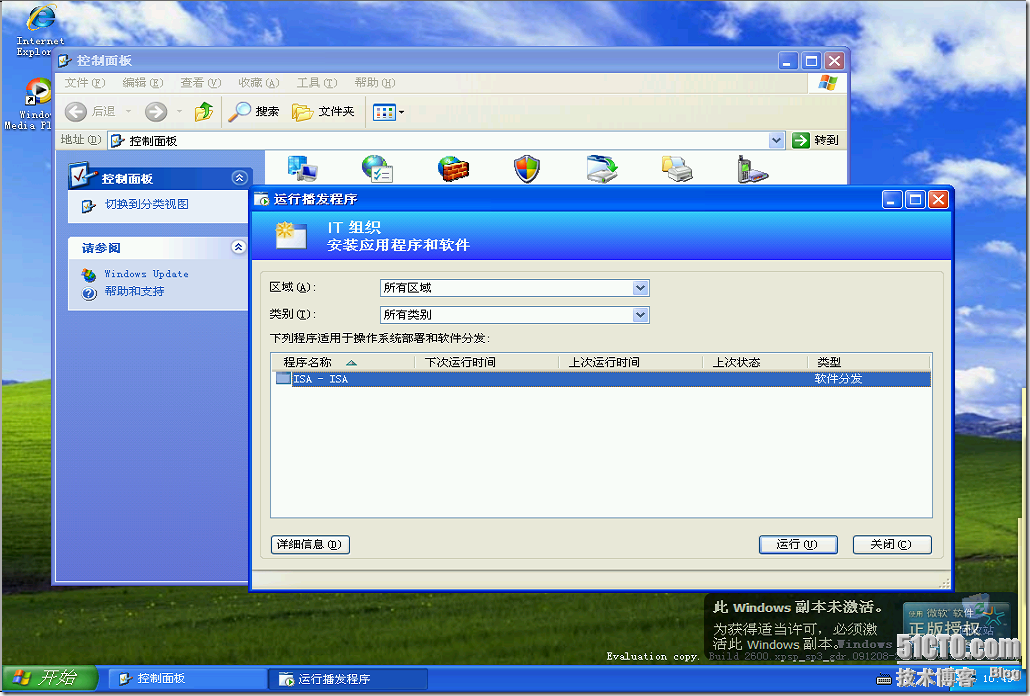
Task: Select the ISA - ISA program row
Action: pyautogui.click(x=601, y=379)
